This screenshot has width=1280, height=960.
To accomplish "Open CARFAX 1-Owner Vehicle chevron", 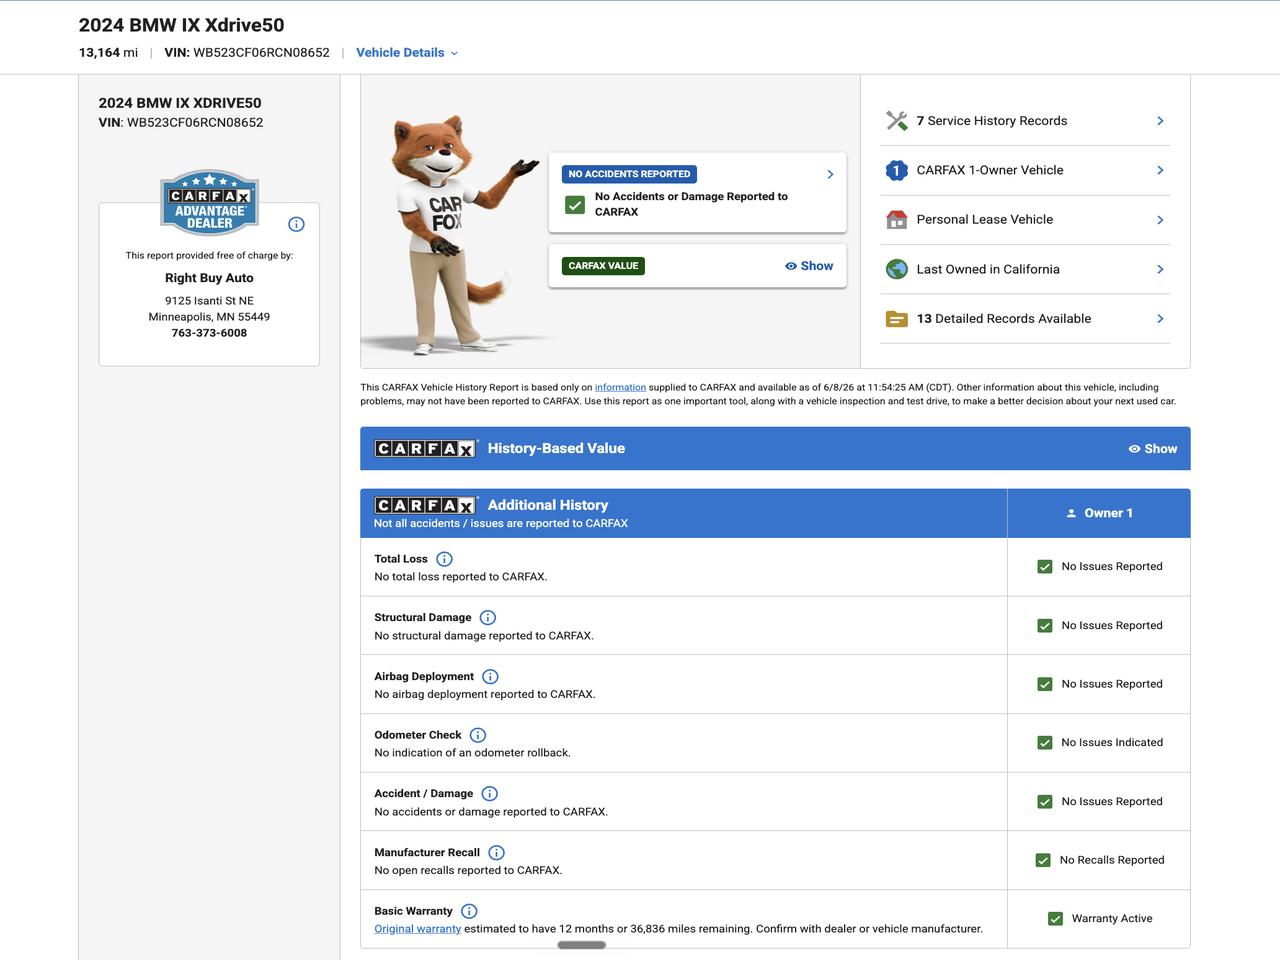I will click(x=1160, y=170).
